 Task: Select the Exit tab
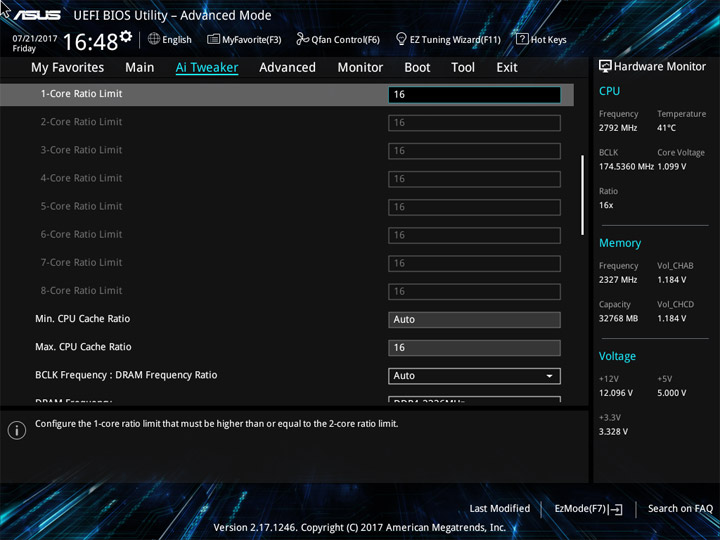tap(507, 68)
